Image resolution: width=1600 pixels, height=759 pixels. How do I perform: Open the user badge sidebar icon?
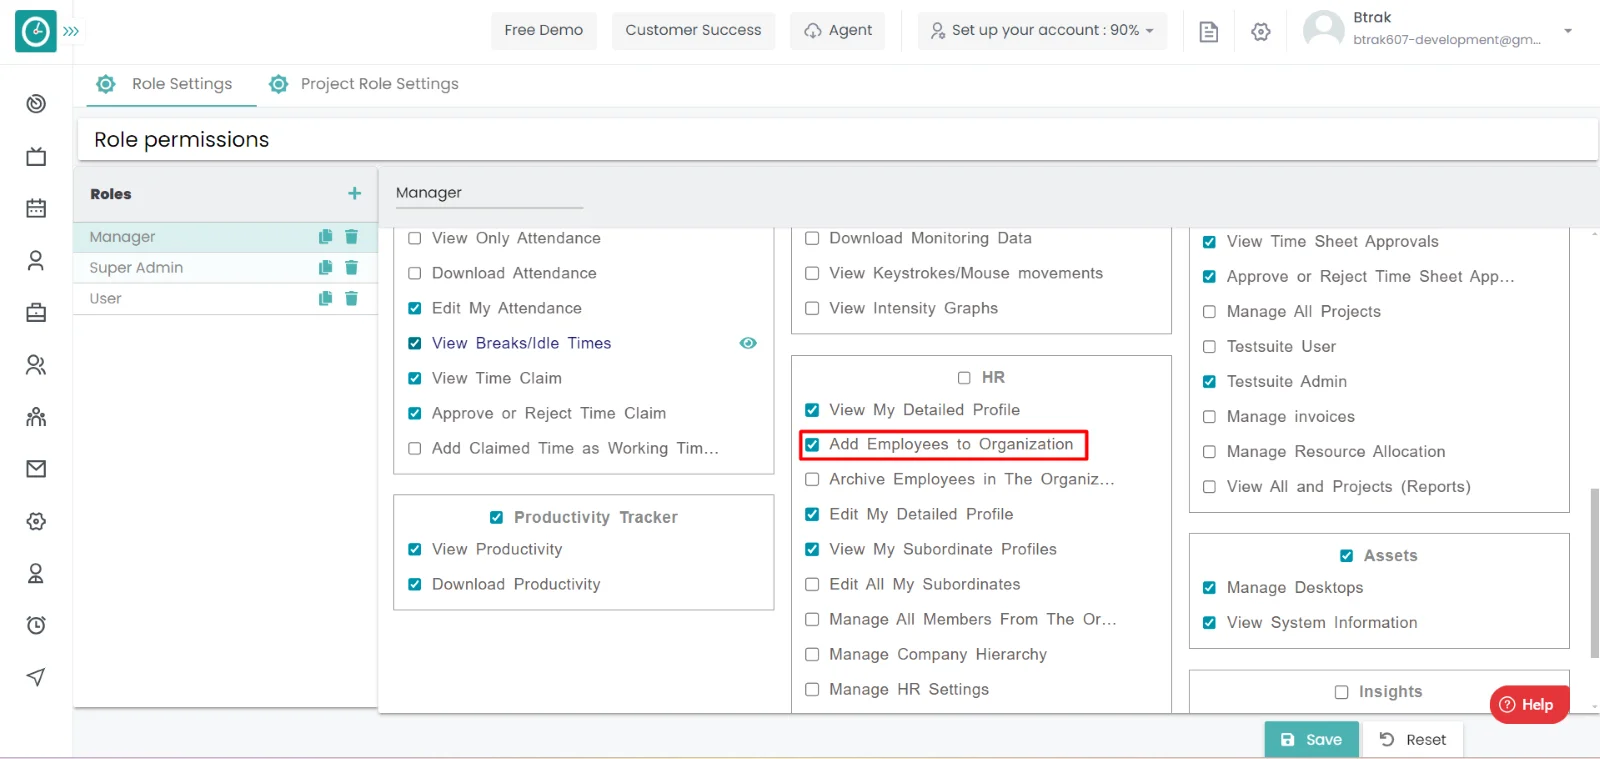coord(36,573)
